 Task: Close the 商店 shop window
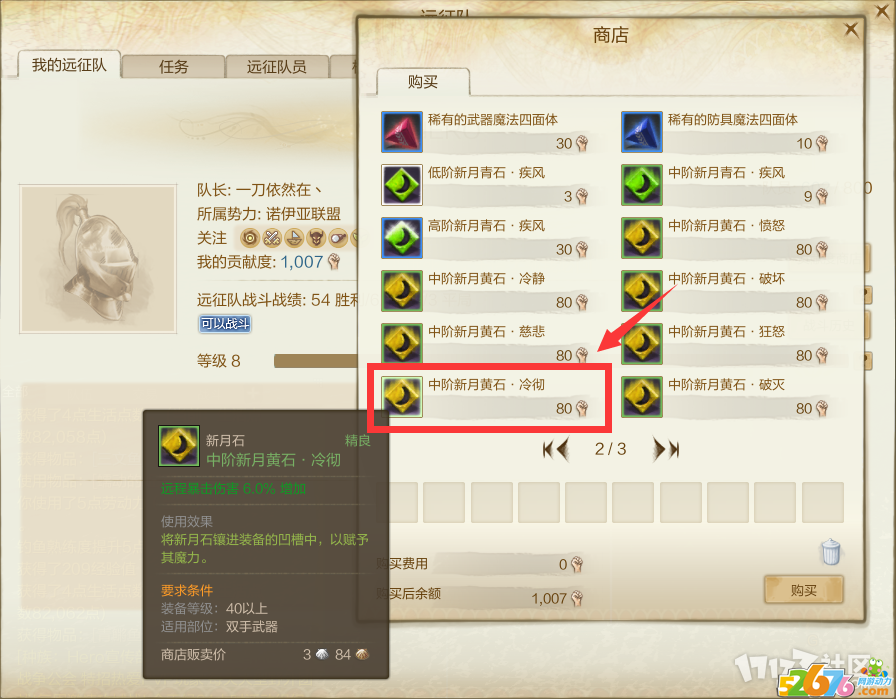click(x=851, y=29)
